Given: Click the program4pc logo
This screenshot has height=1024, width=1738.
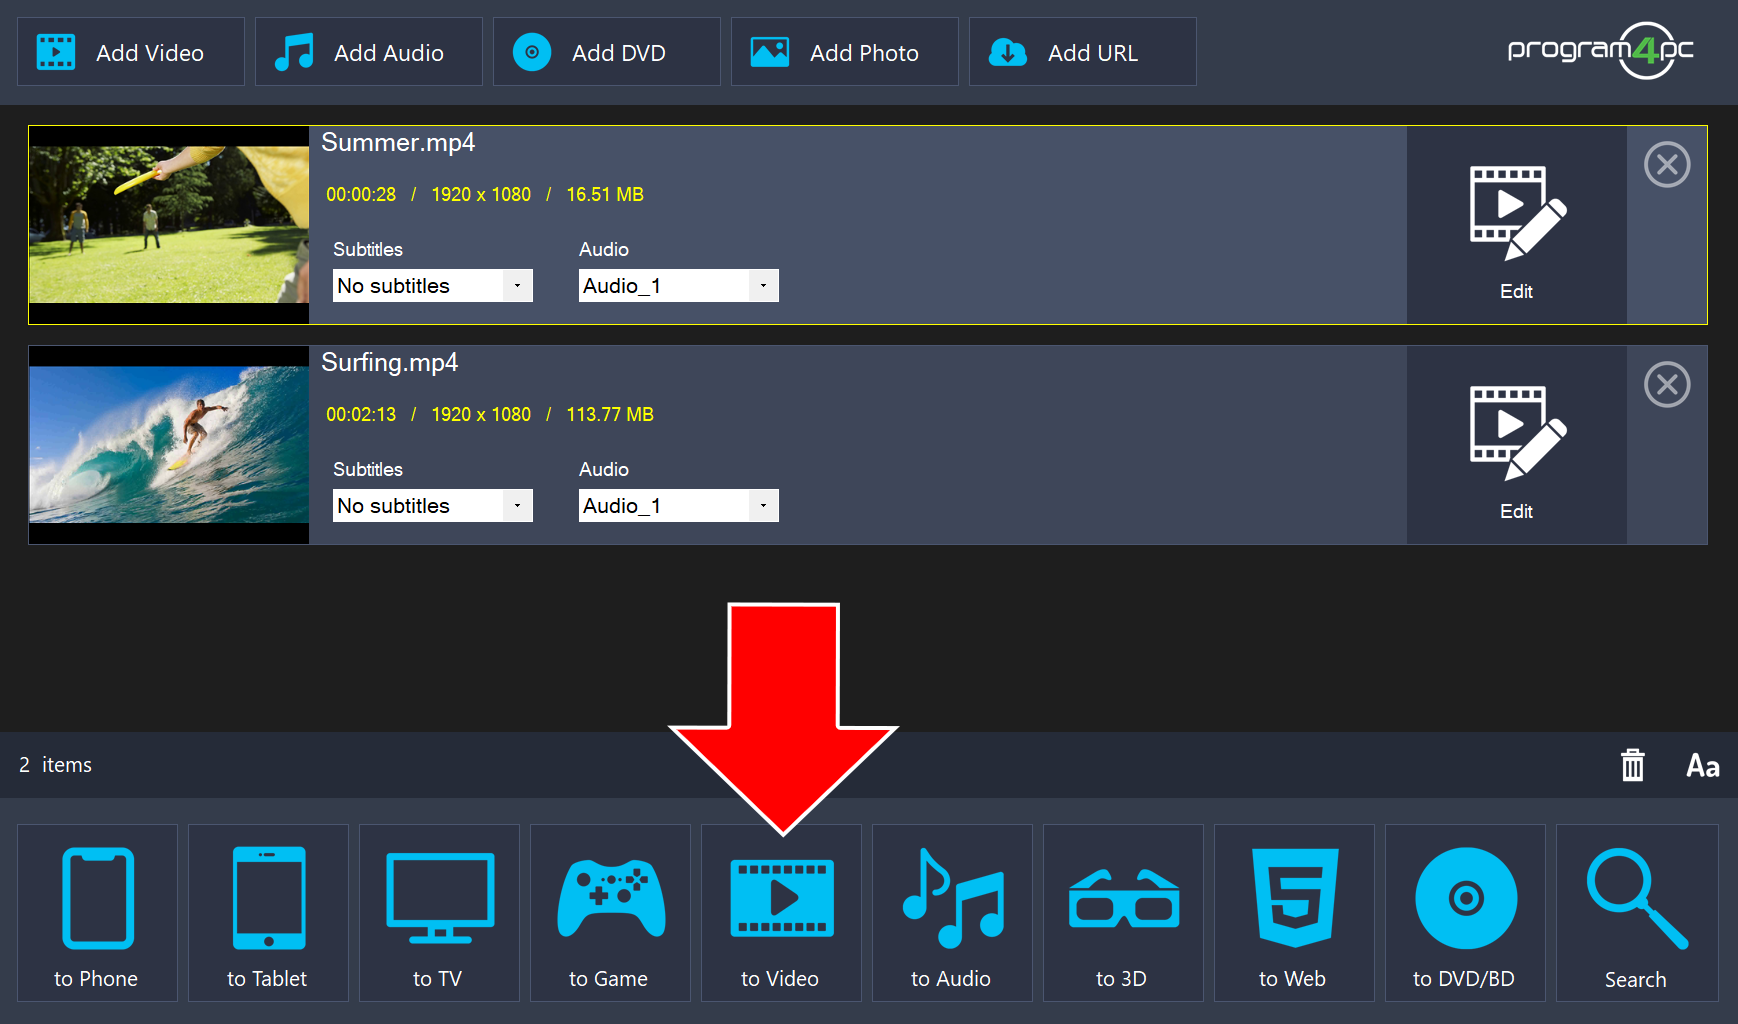Looking at the screenshot, I should pyautogui.click(x=1601, y=50).
